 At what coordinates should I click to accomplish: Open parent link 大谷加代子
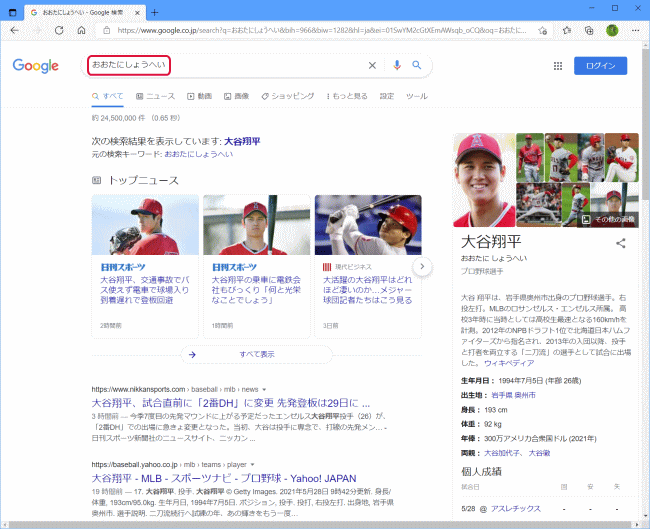coord(502,453)
